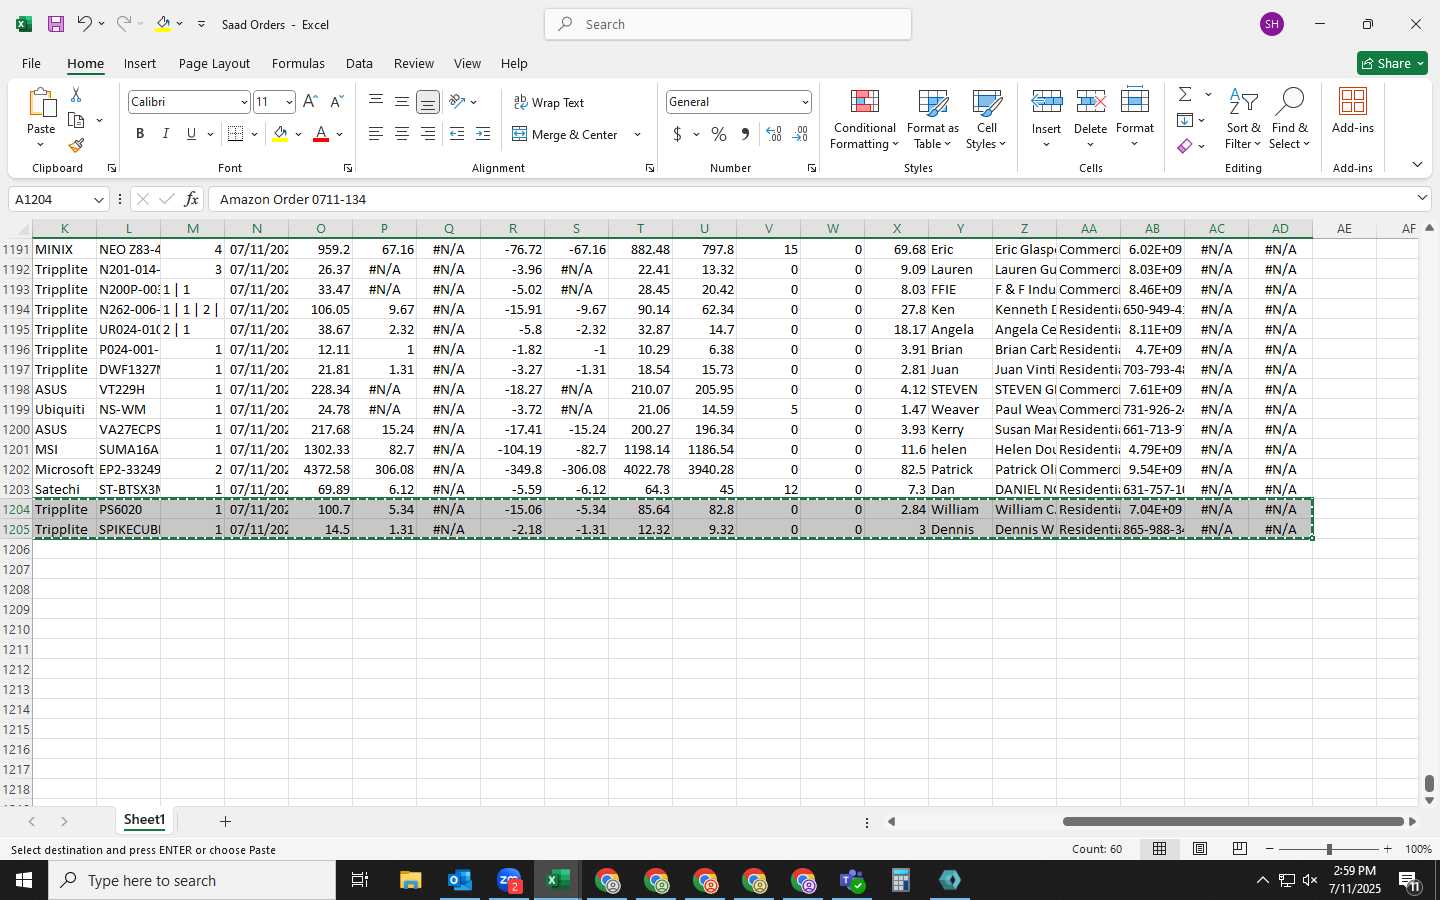Open the Formulas tab
This screenshot has height=900, width=1440.
pyautogui.click(x=298, y=63)
